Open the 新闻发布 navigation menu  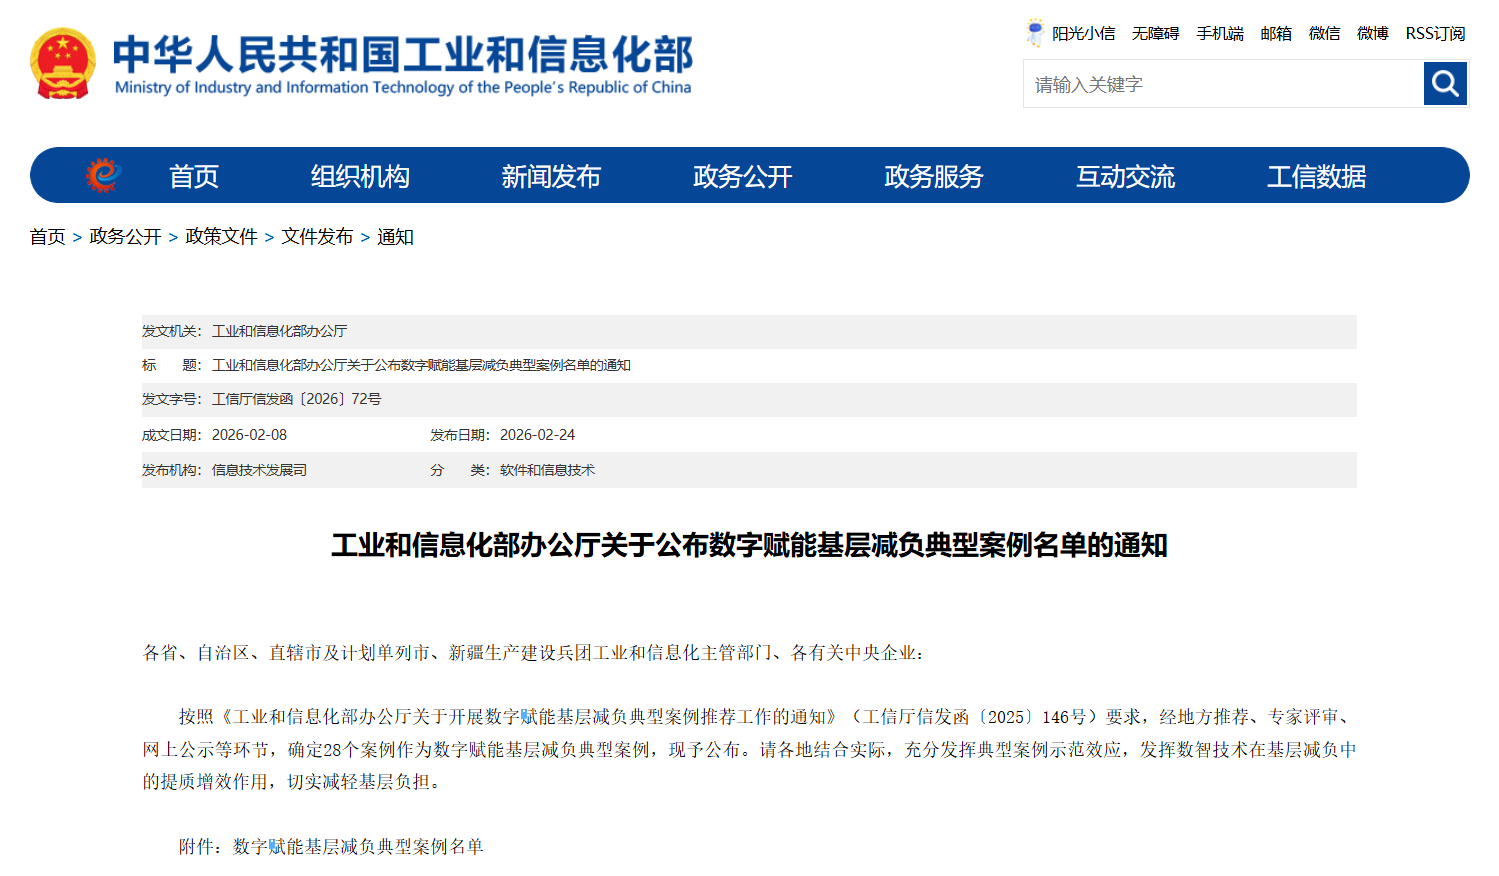[551, 175]
